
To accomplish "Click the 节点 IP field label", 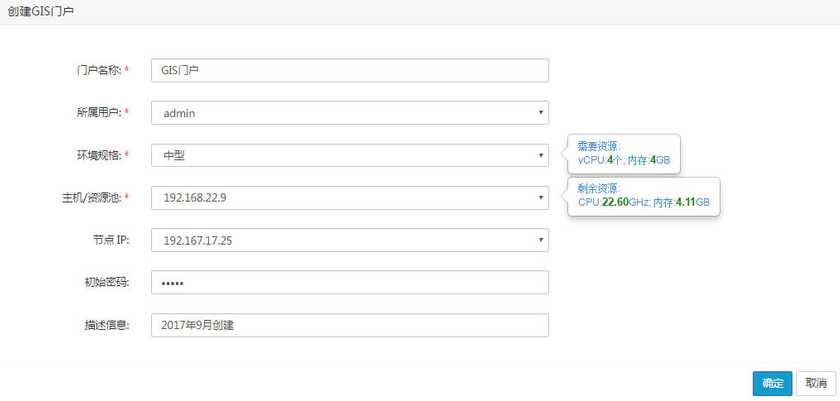I will 111,241.
